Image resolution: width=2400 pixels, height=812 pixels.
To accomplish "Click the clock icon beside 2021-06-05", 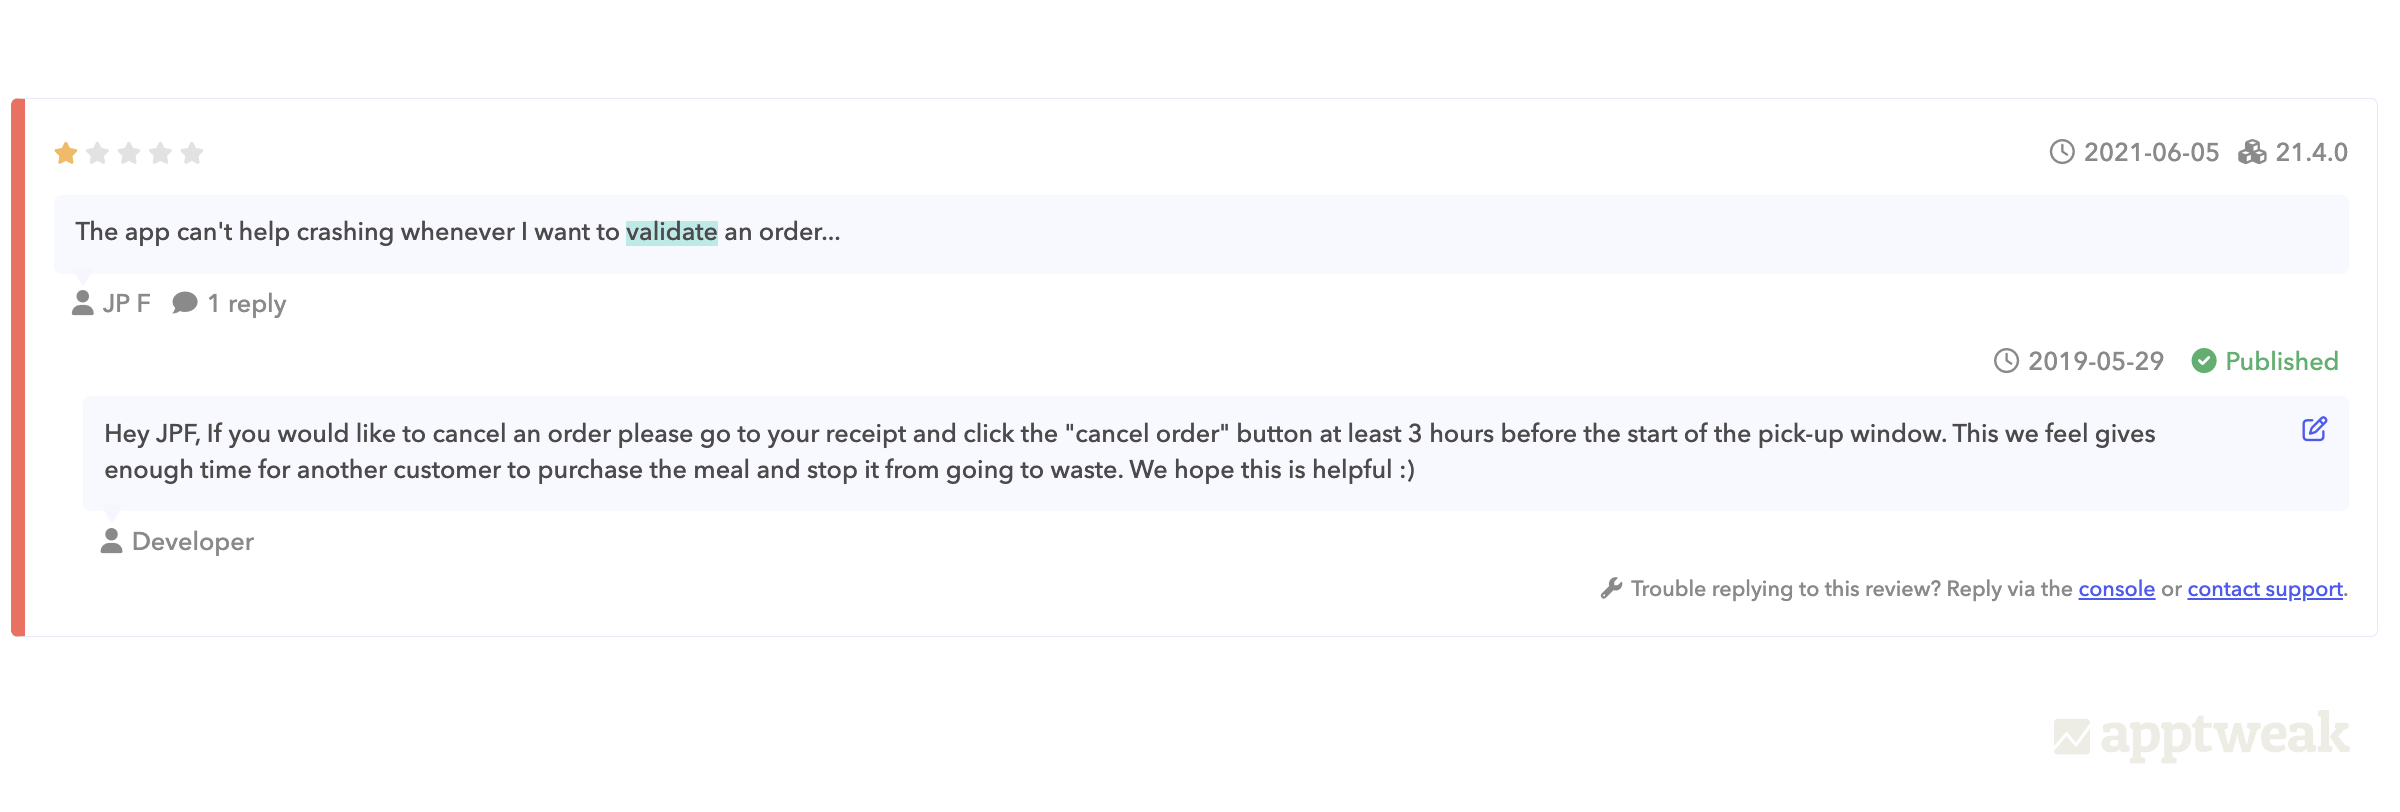I will (2062, 152).
